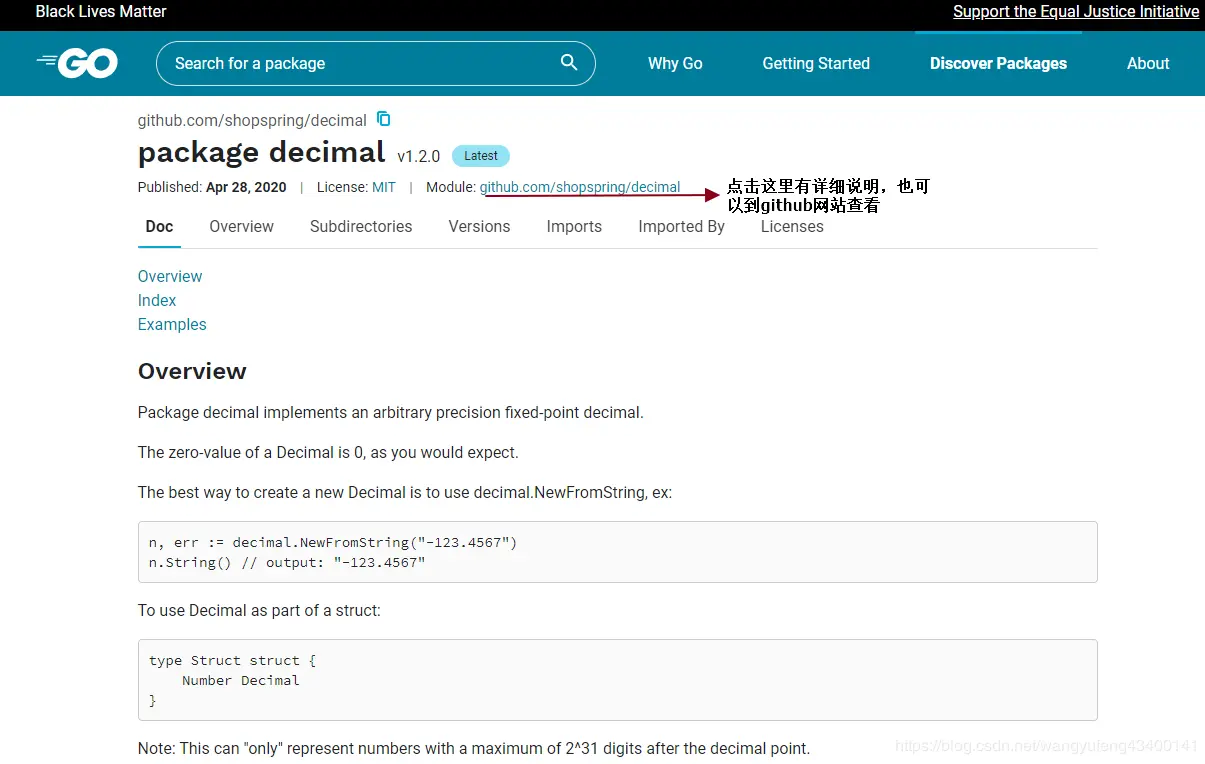The height and width of the screenshot is (764, 1205).
Task: Open module link github.com/shopspring/decimal
Action: [x=580, y=187]
